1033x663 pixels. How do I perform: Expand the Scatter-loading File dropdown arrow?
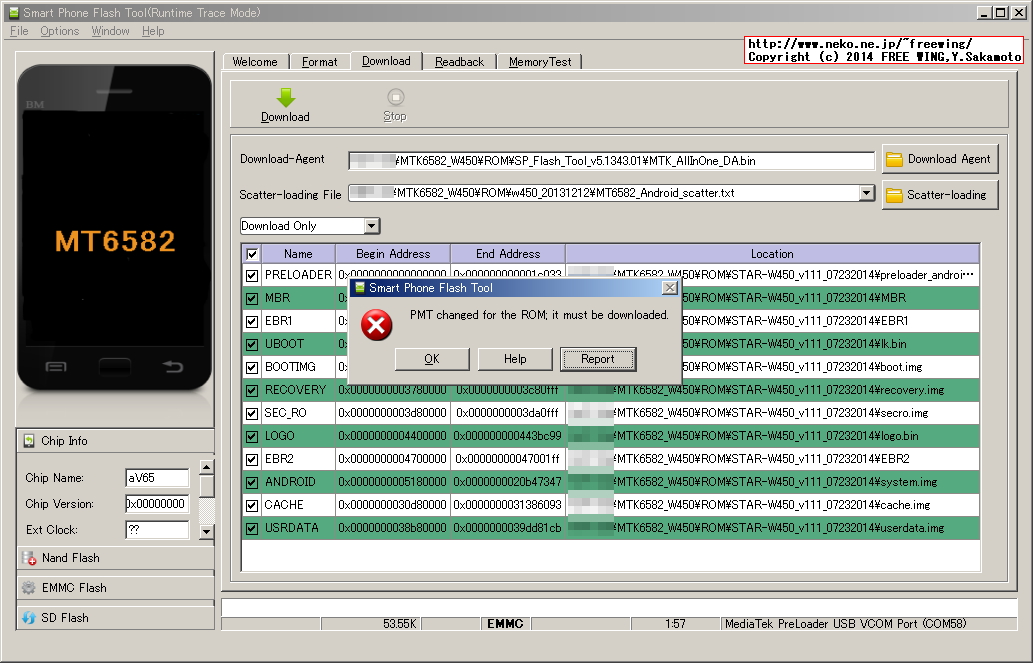[864, 194]
